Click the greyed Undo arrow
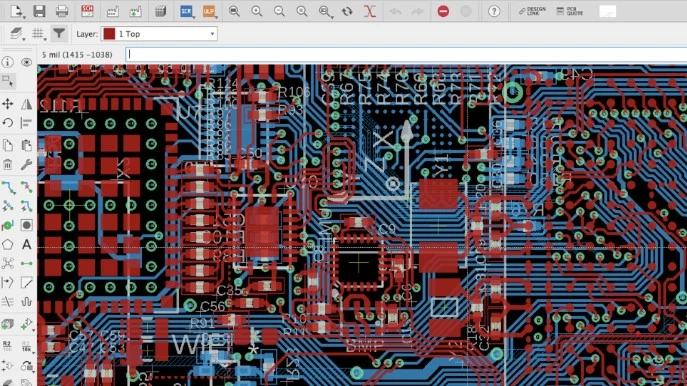687x386 pixels. (x=395, y=11)
